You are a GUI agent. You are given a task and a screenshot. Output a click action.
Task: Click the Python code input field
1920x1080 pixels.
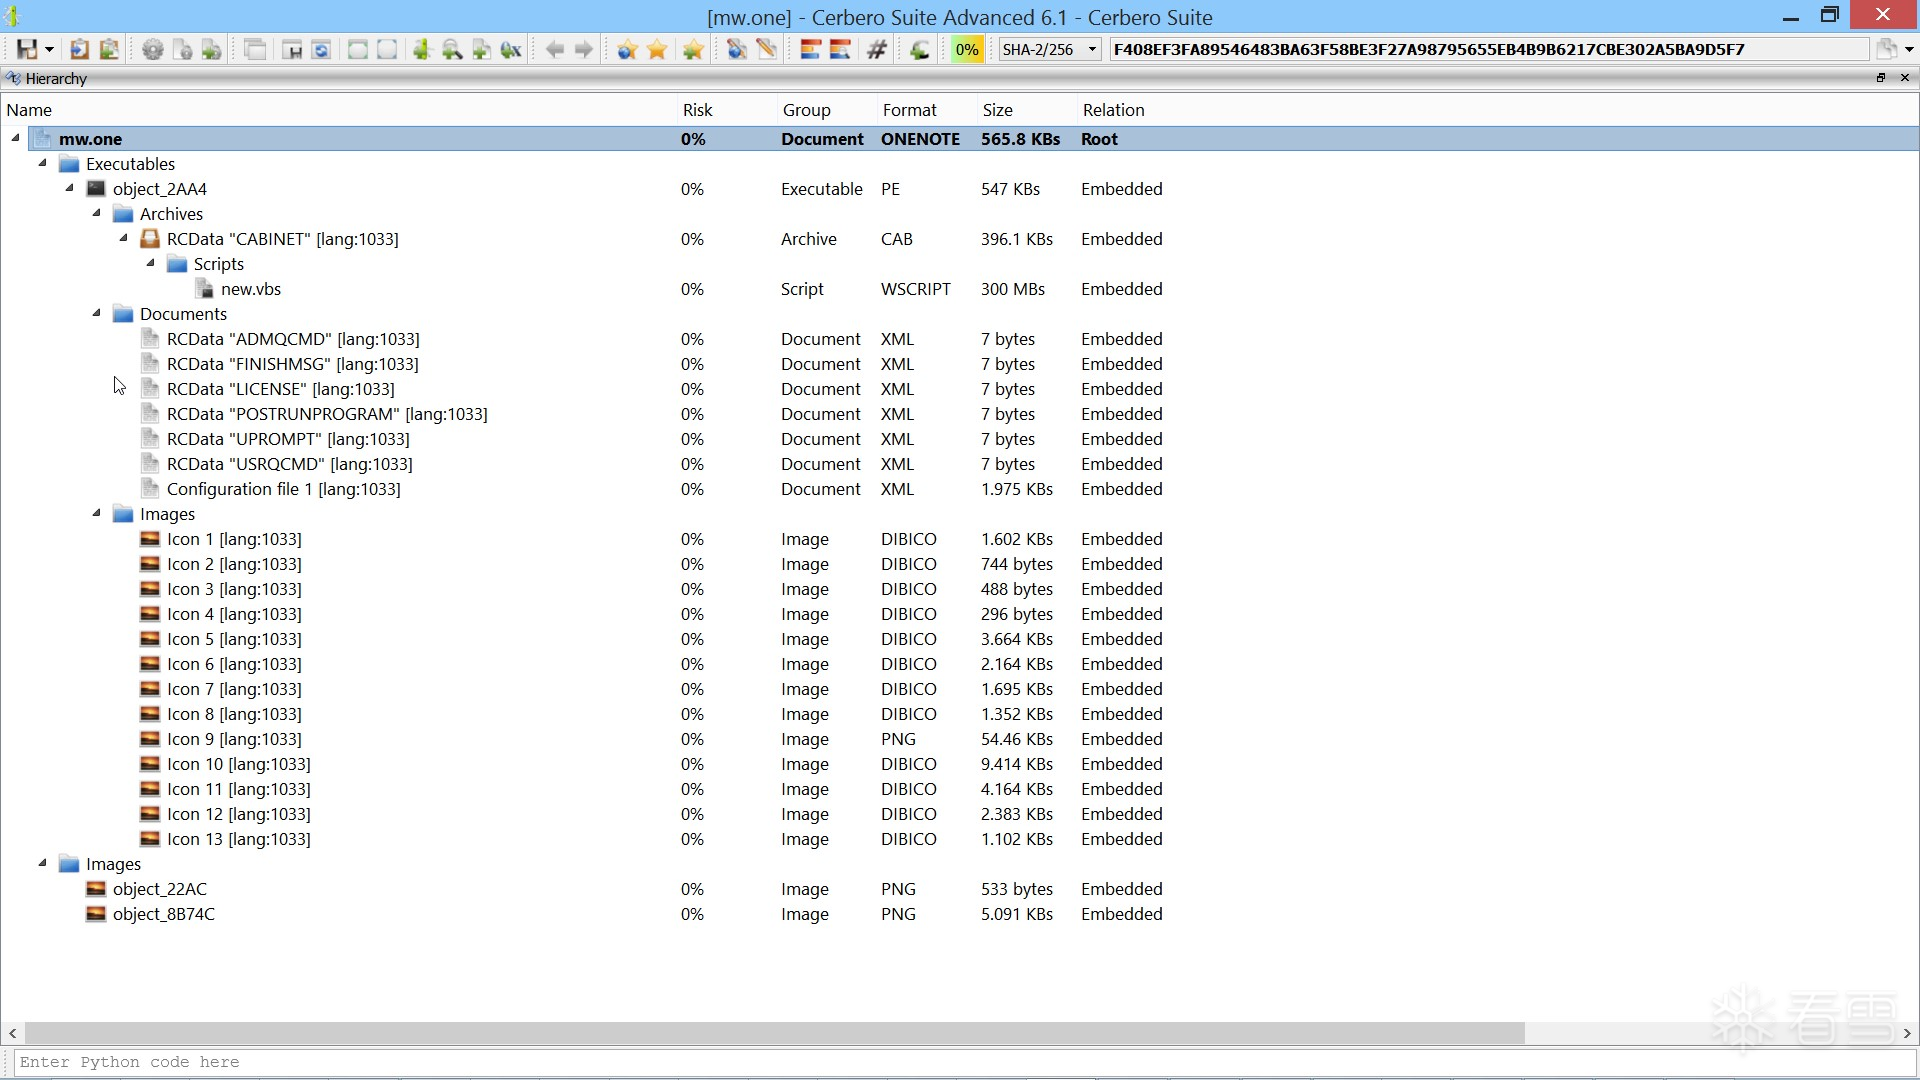[x=960, y=1062]
